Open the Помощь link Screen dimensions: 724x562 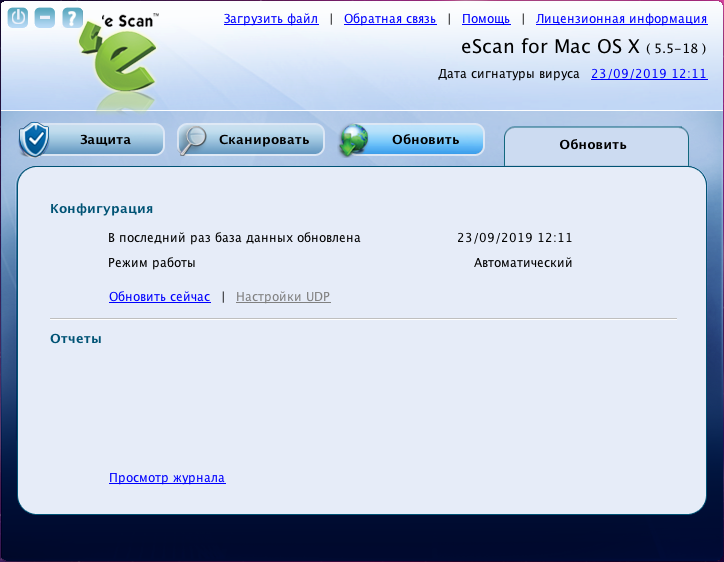[486, 19]
